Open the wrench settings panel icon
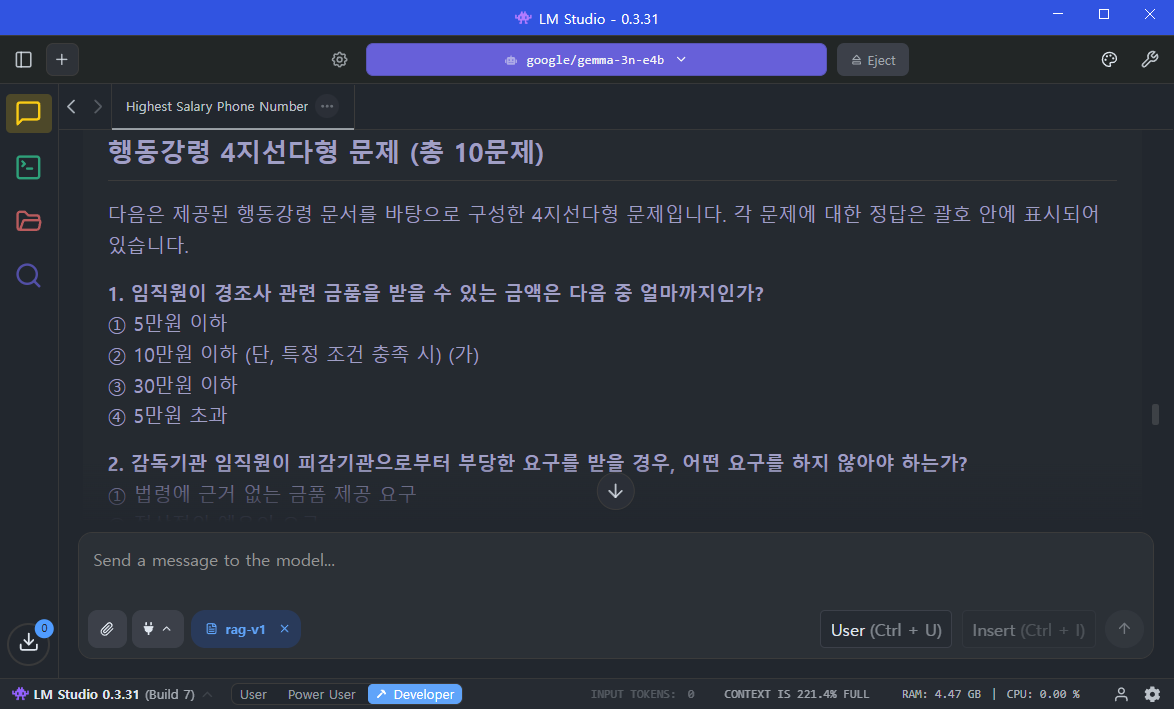Viewport: 1174px width, 709px height. [1150, 60]
